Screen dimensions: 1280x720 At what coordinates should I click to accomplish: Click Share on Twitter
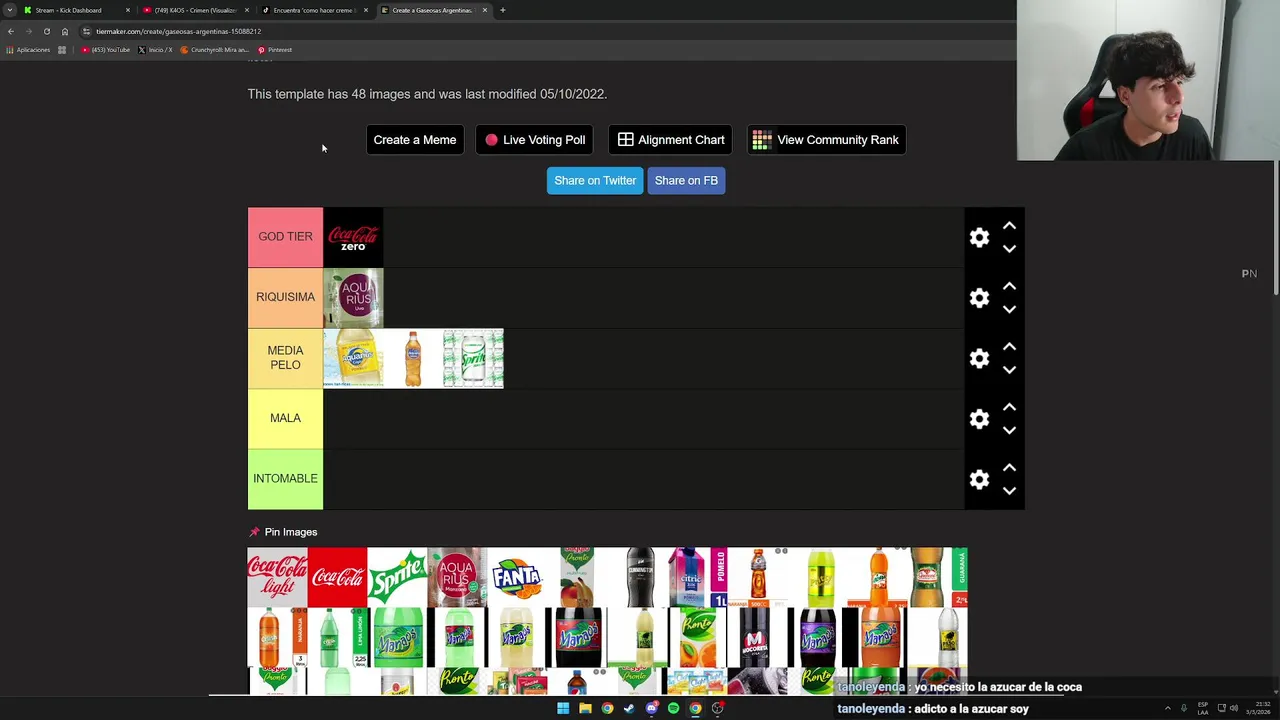[595, 181]
